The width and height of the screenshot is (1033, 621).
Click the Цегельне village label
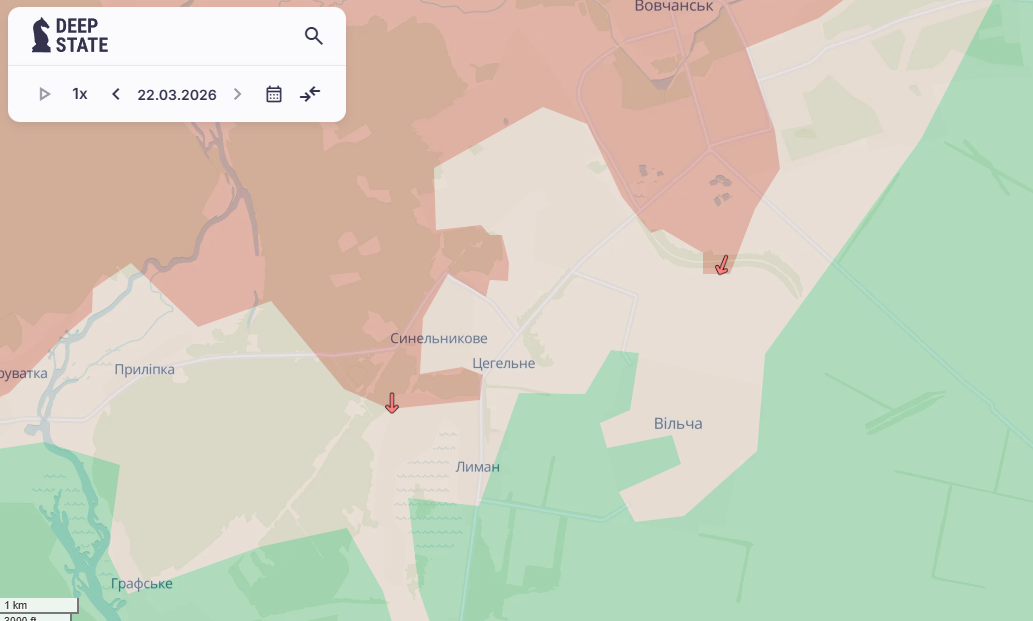pyautogui.click(x=503, y=363)
